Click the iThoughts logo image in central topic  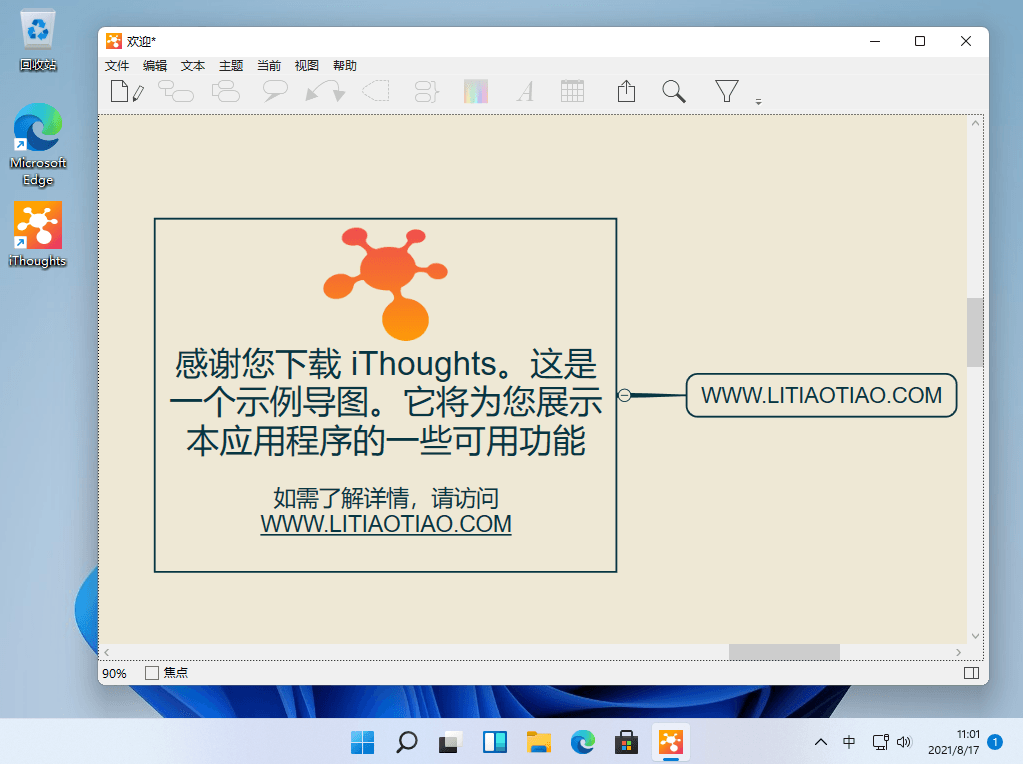[x=386, y=284]
